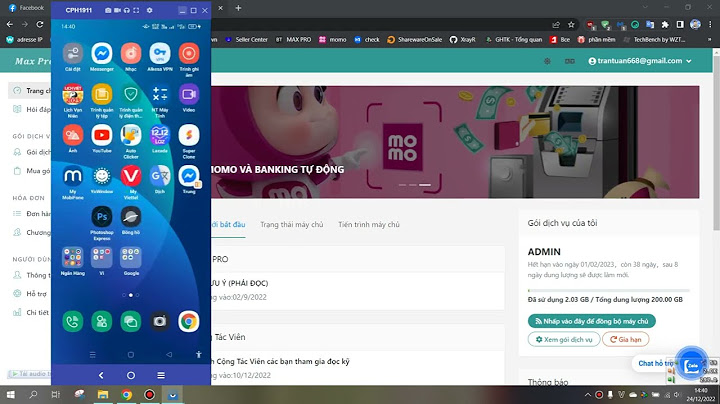Open the Ảnh photos app
720x404 pixels.
pos(73,135)
